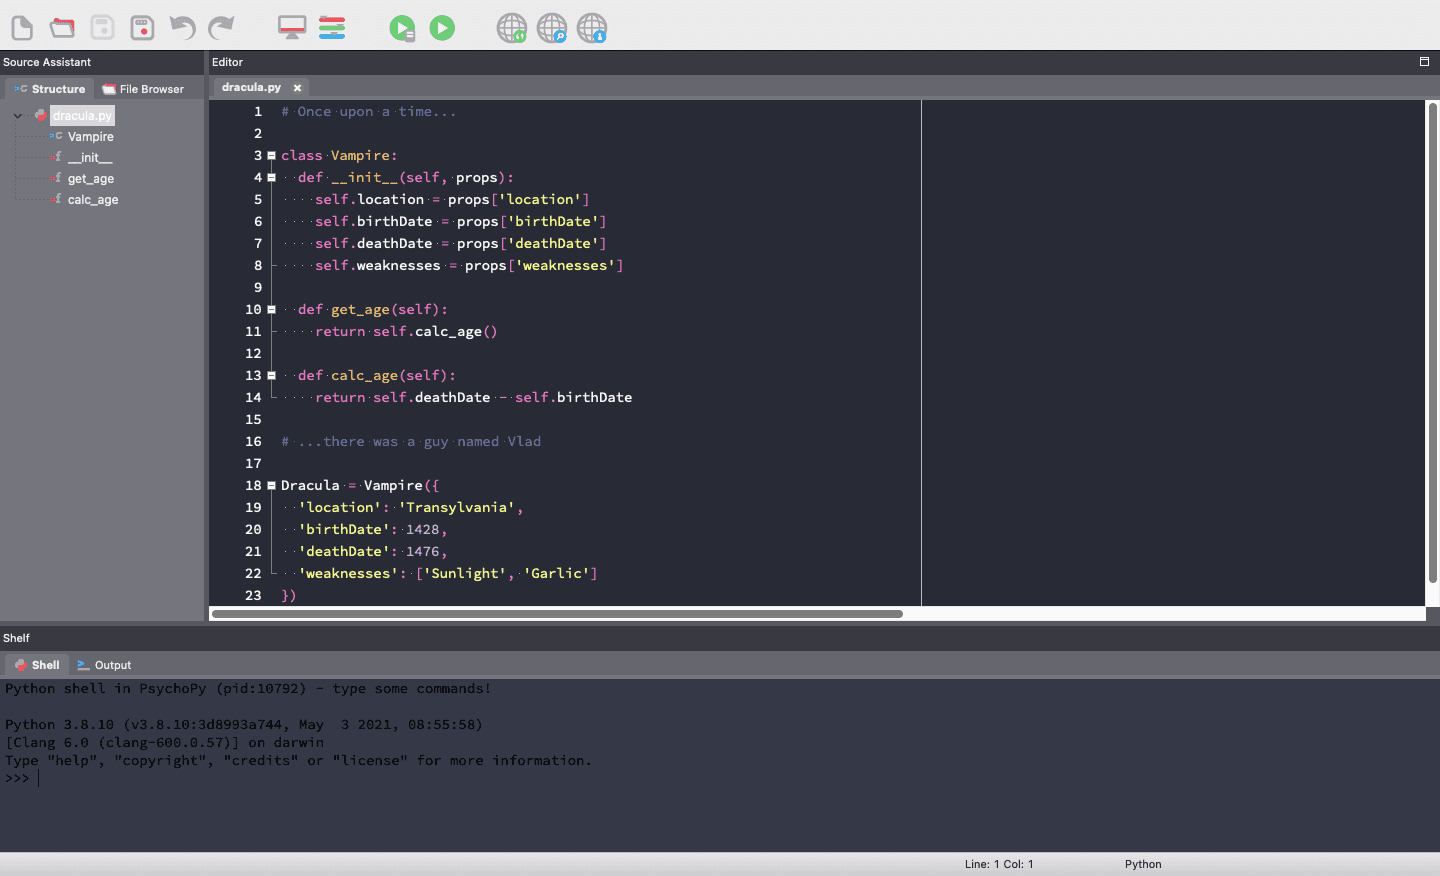
Task: Open the Pavlovia user globe icon
Action: (592, 28)
